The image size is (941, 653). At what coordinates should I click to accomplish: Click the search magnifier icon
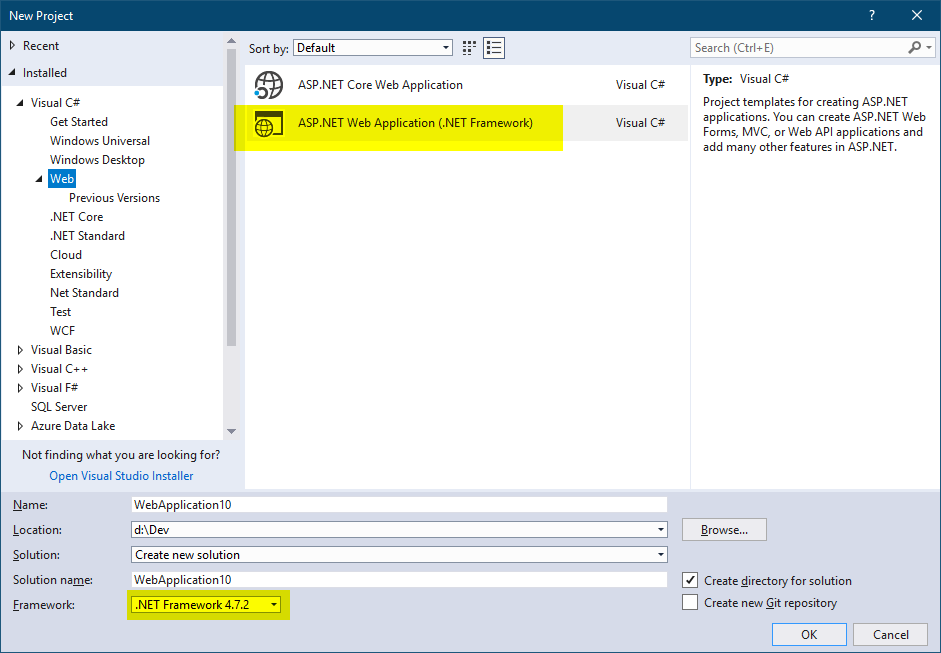point(915,47)
